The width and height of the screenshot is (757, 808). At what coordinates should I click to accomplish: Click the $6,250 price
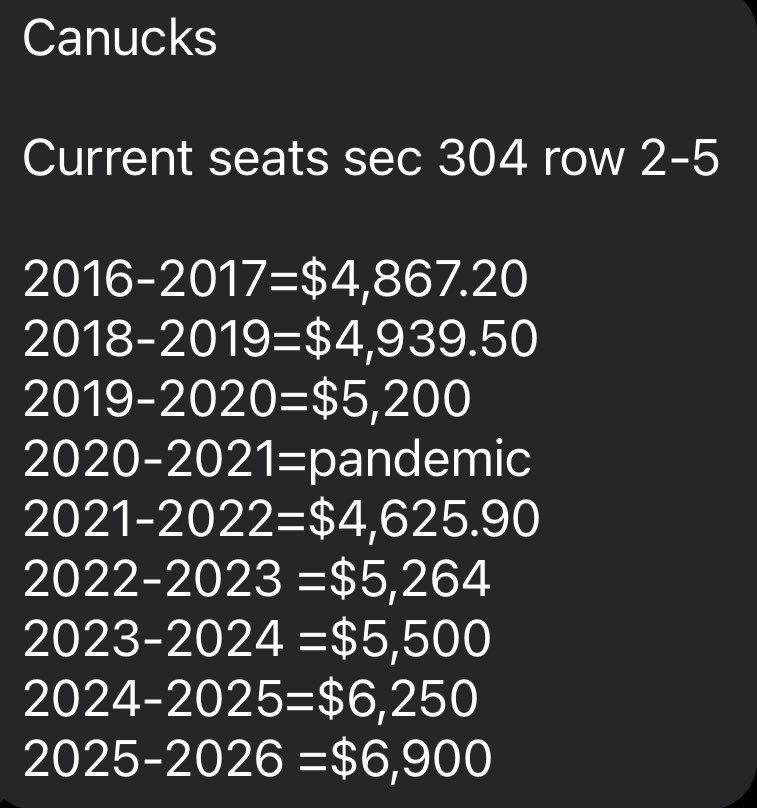398,699
